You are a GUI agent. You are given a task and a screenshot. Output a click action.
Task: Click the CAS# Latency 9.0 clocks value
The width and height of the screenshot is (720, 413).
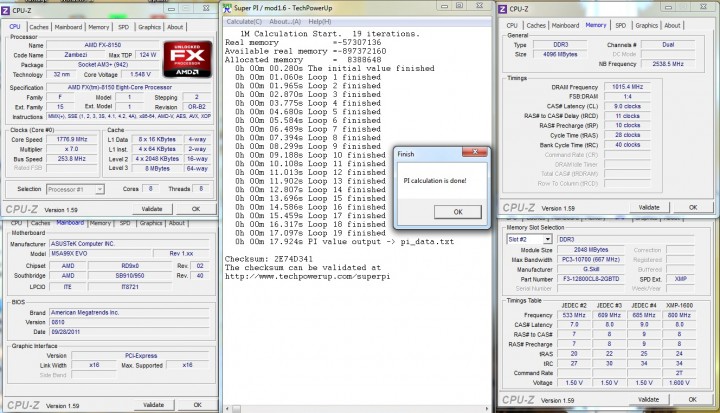point(627,106)
